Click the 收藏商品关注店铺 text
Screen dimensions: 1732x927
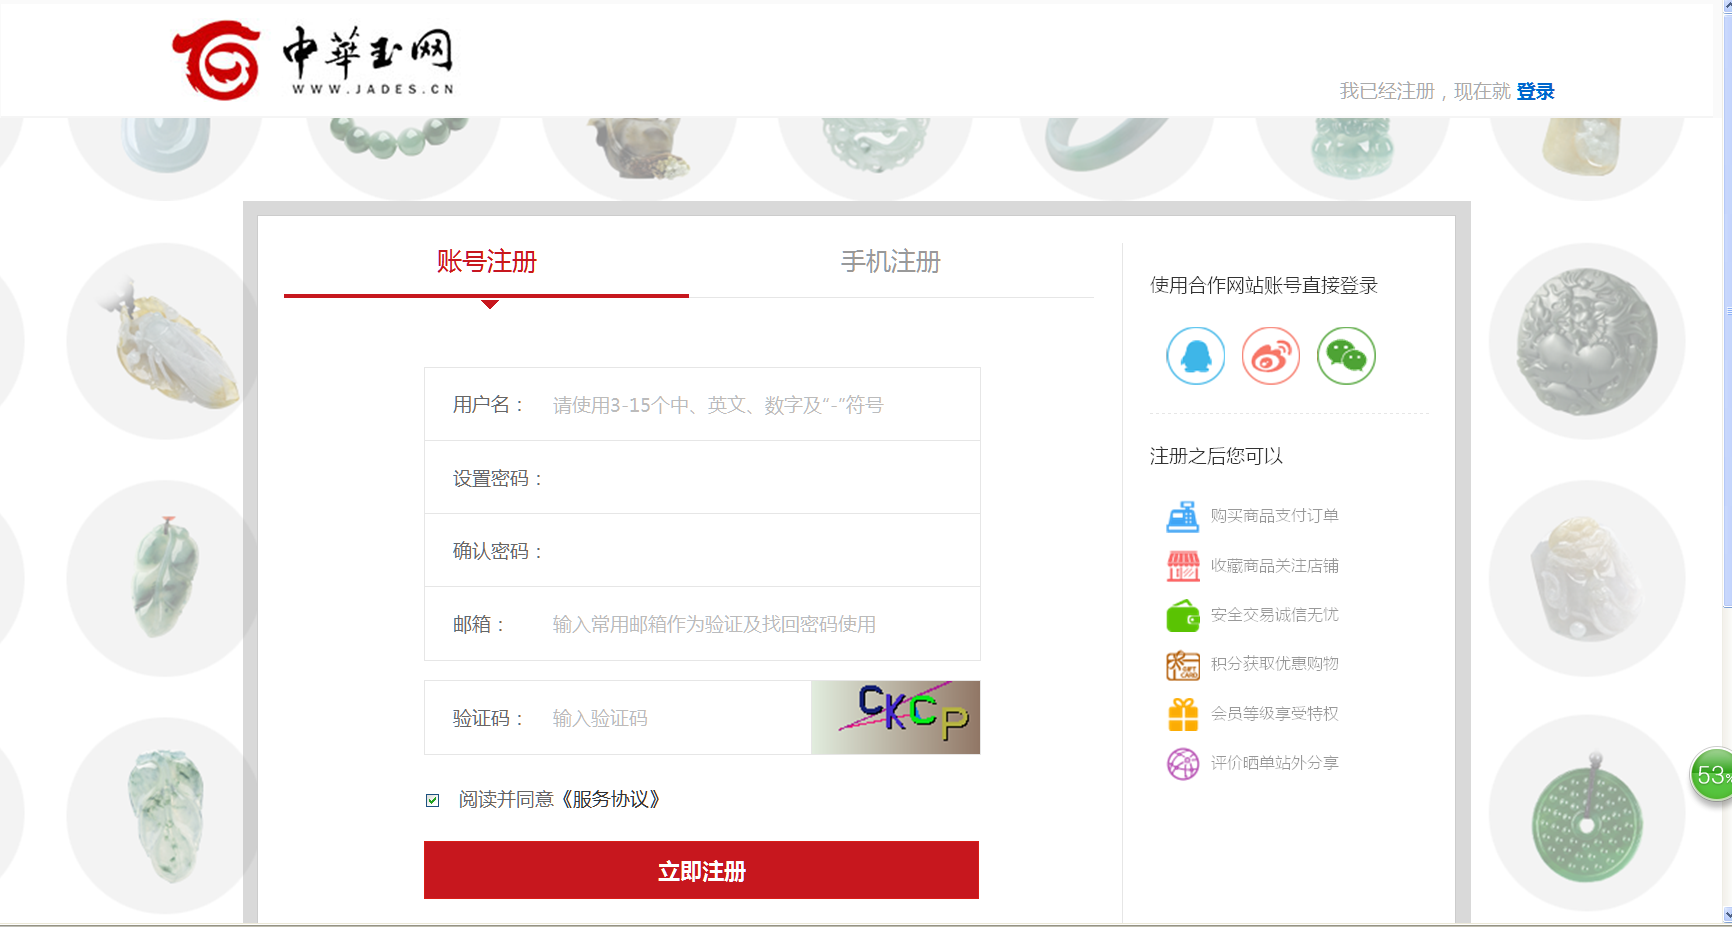pos(1275,566)
